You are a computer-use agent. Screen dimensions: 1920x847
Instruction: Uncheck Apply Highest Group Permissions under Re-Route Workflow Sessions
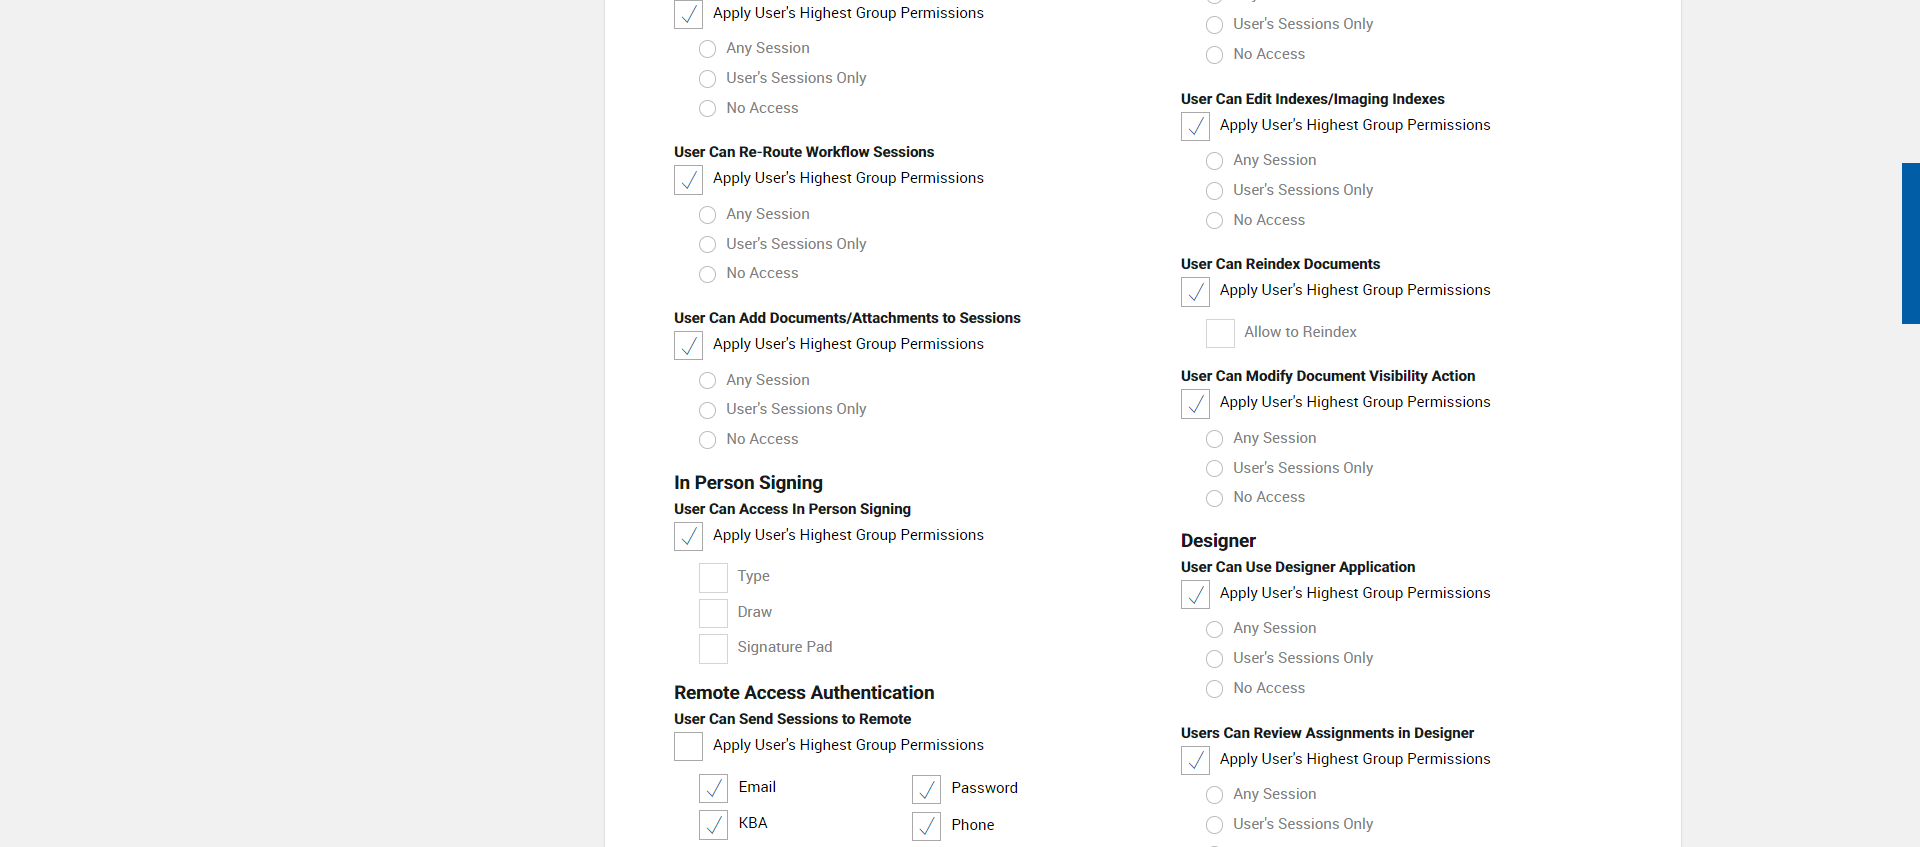[688, 180]
